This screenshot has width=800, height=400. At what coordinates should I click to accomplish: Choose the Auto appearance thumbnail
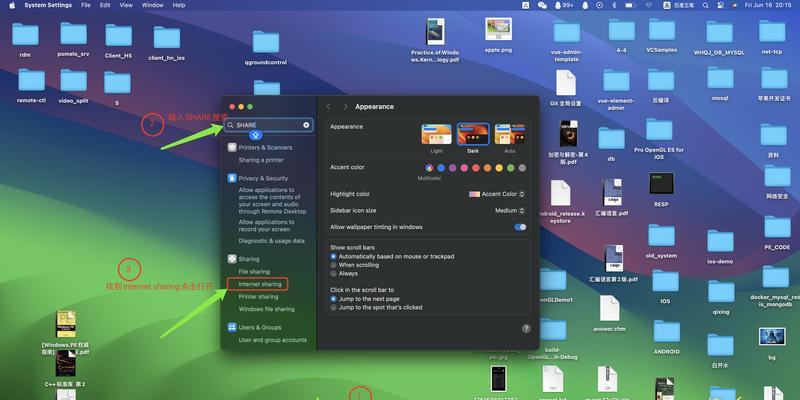tap(510, 134)
